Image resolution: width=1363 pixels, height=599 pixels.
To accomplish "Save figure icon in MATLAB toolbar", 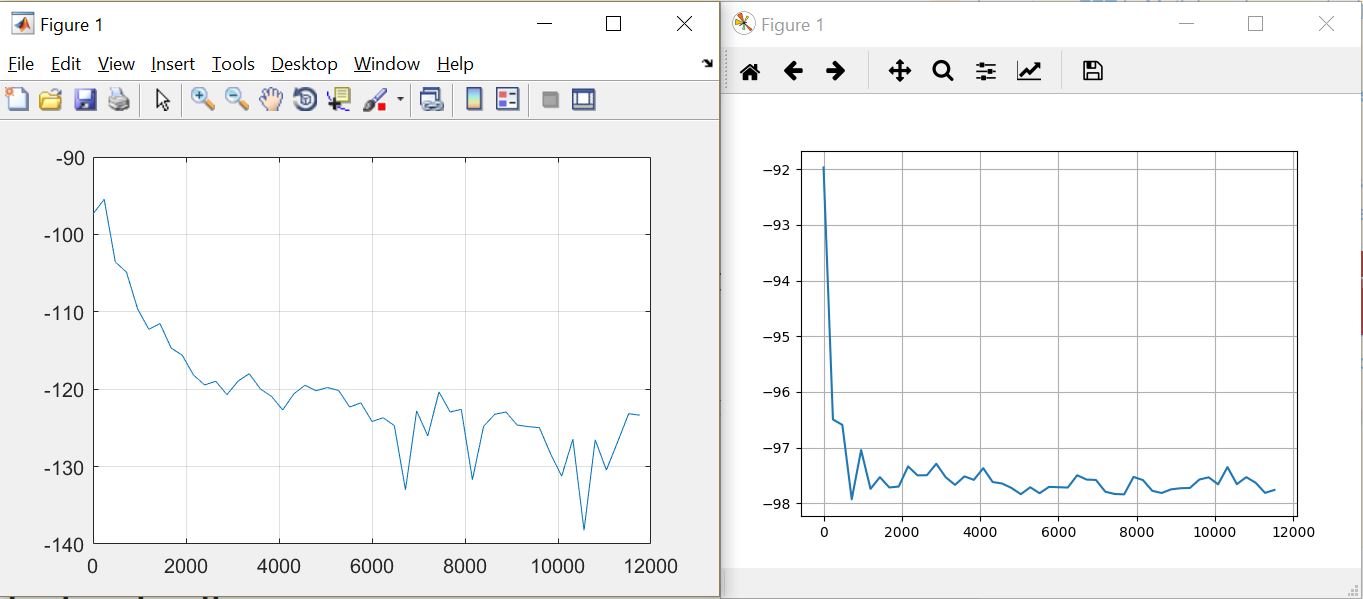I will (85, 99).
